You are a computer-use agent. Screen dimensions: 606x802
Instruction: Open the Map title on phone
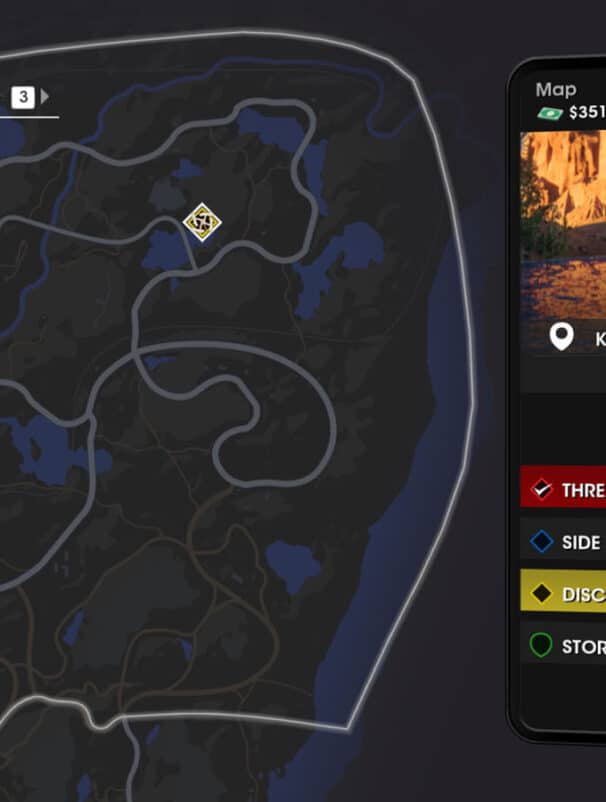point(556,90)
